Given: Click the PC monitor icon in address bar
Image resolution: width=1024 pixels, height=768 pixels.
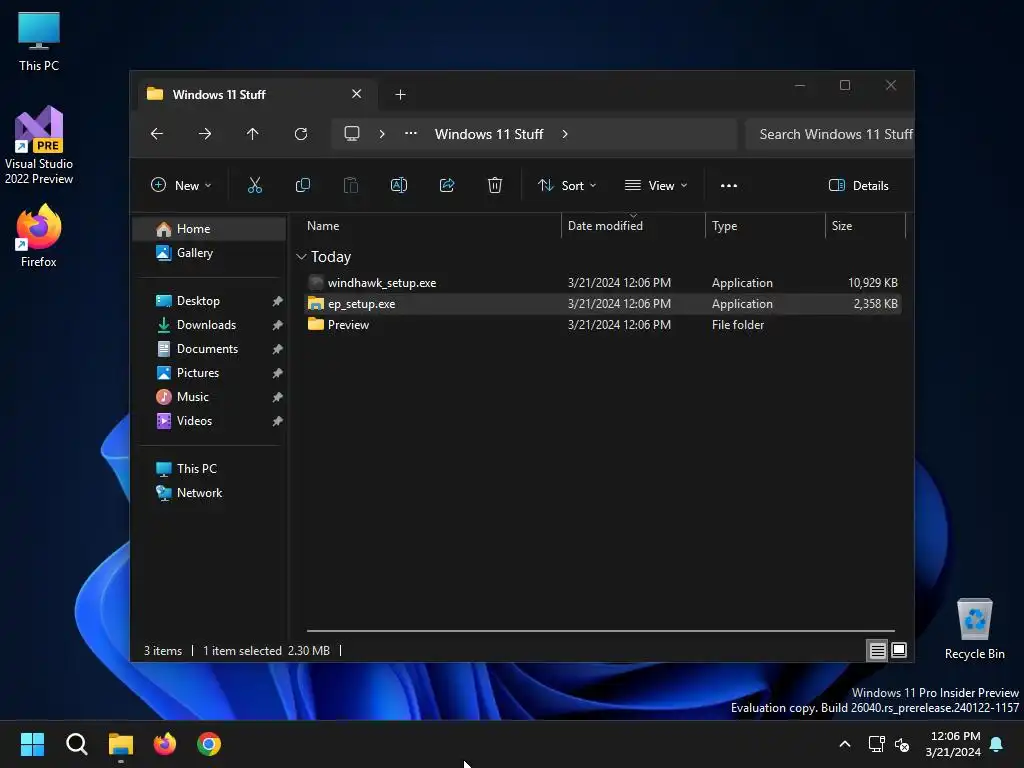Looking at the screenshot, I should 352,134.
